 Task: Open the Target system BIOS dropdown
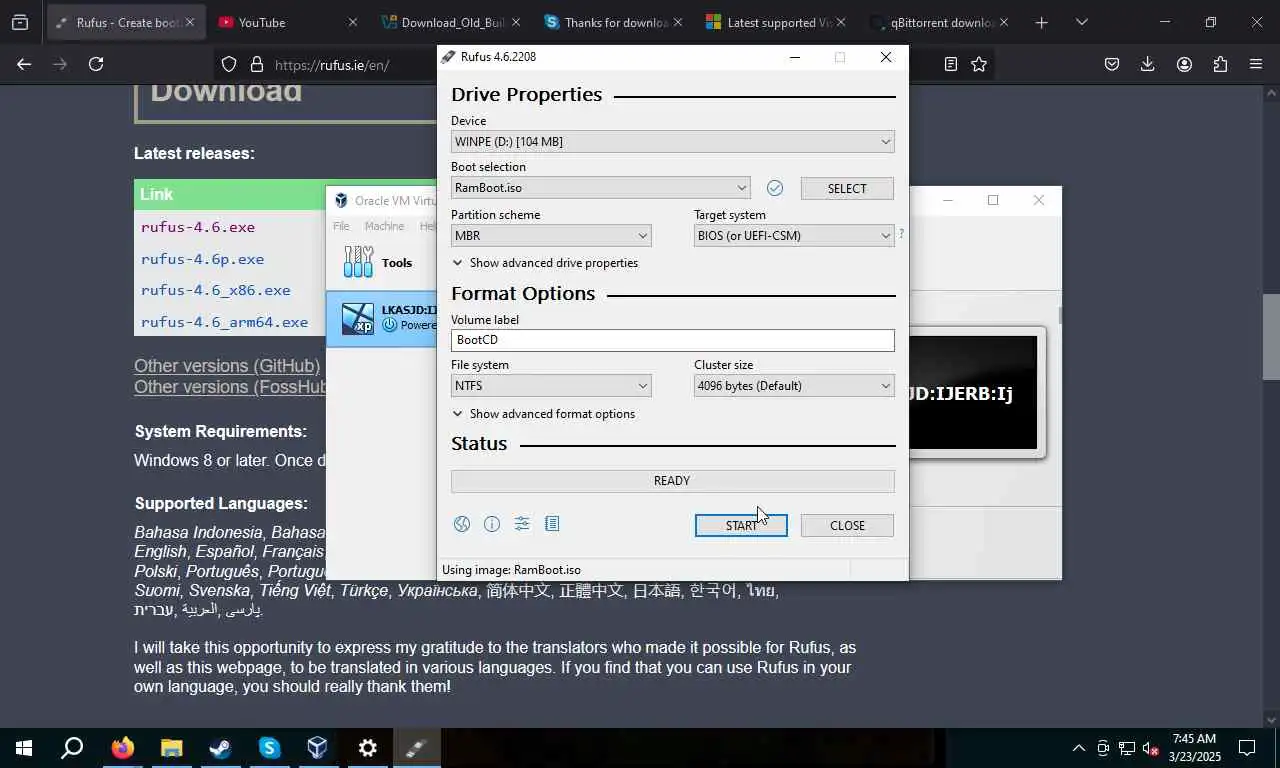point(794,236)
